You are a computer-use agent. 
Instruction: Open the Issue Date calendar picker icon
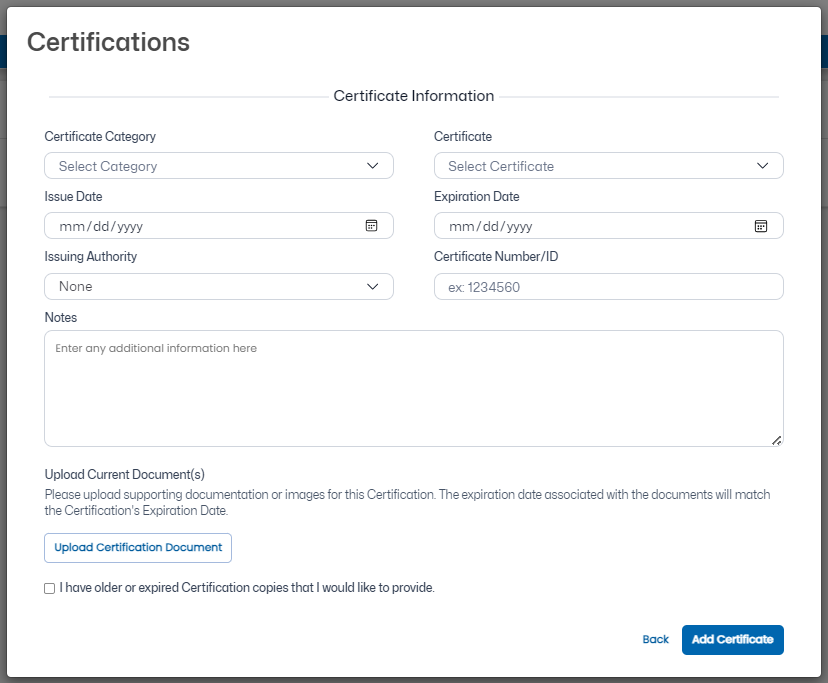tap(371, 226)
